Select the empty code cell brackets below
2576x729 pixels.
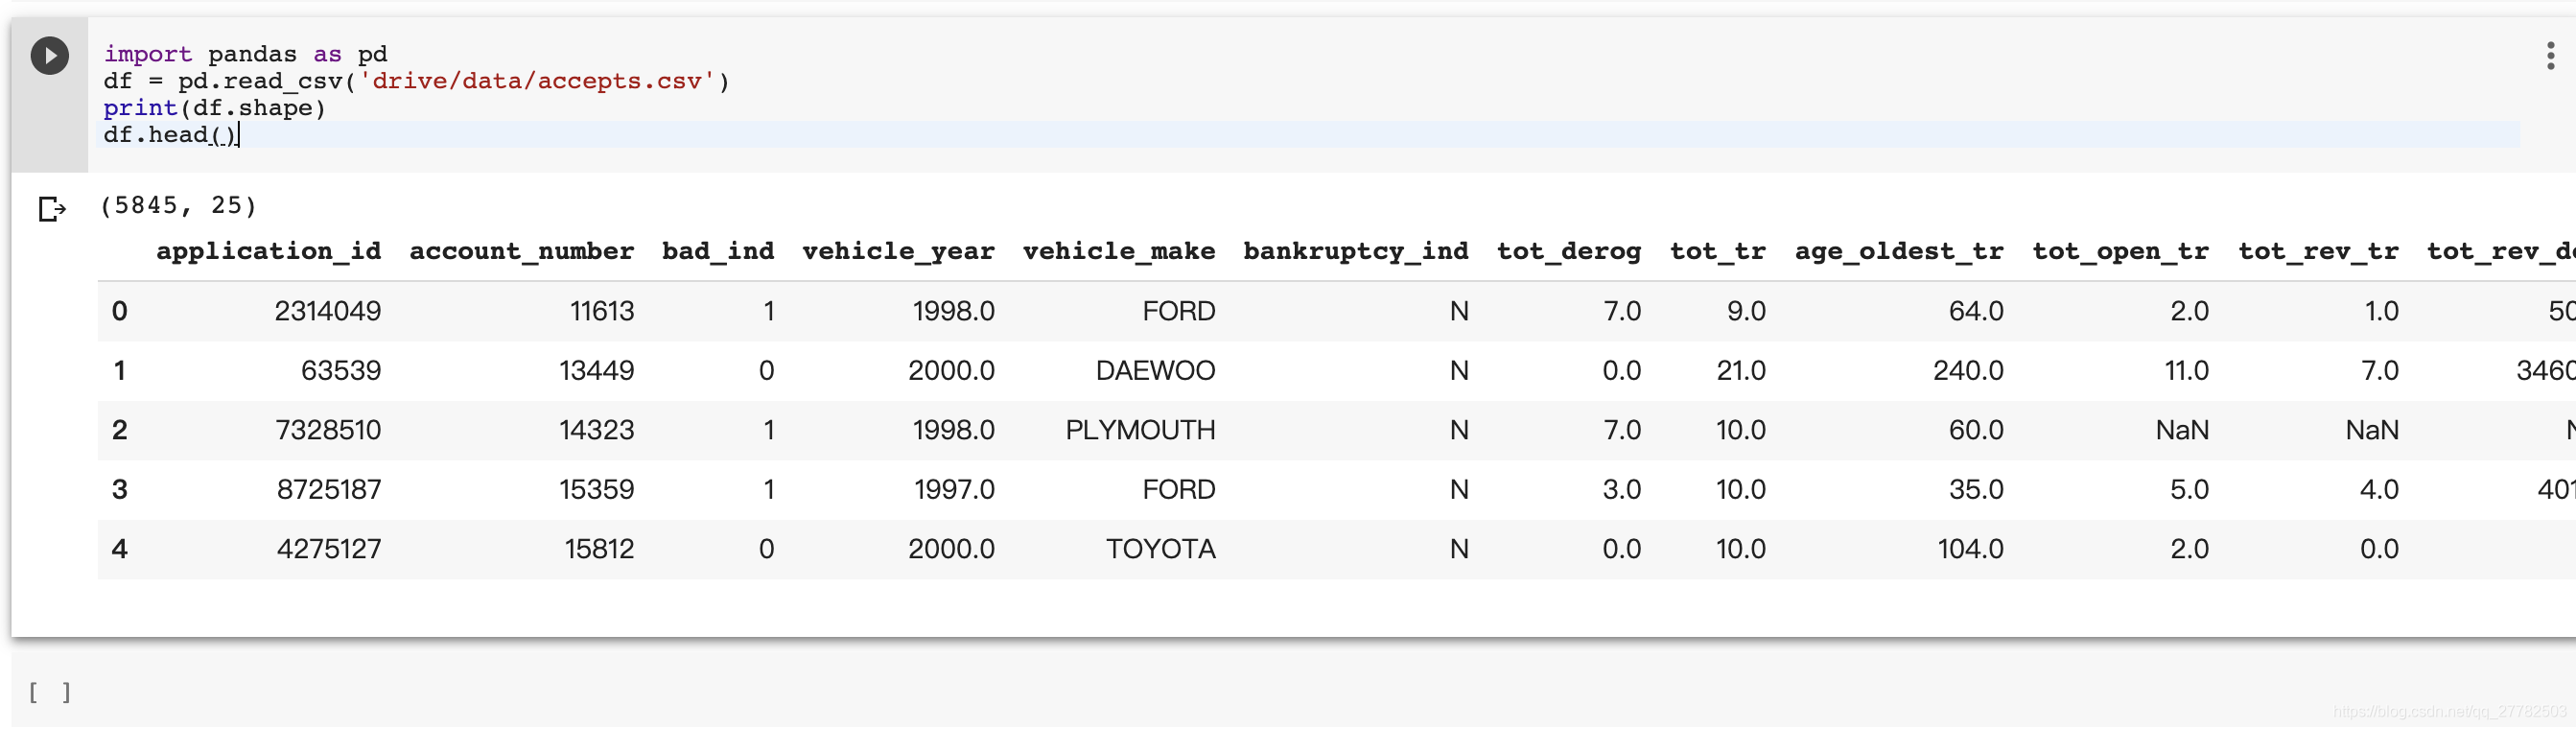pos(49,692)
